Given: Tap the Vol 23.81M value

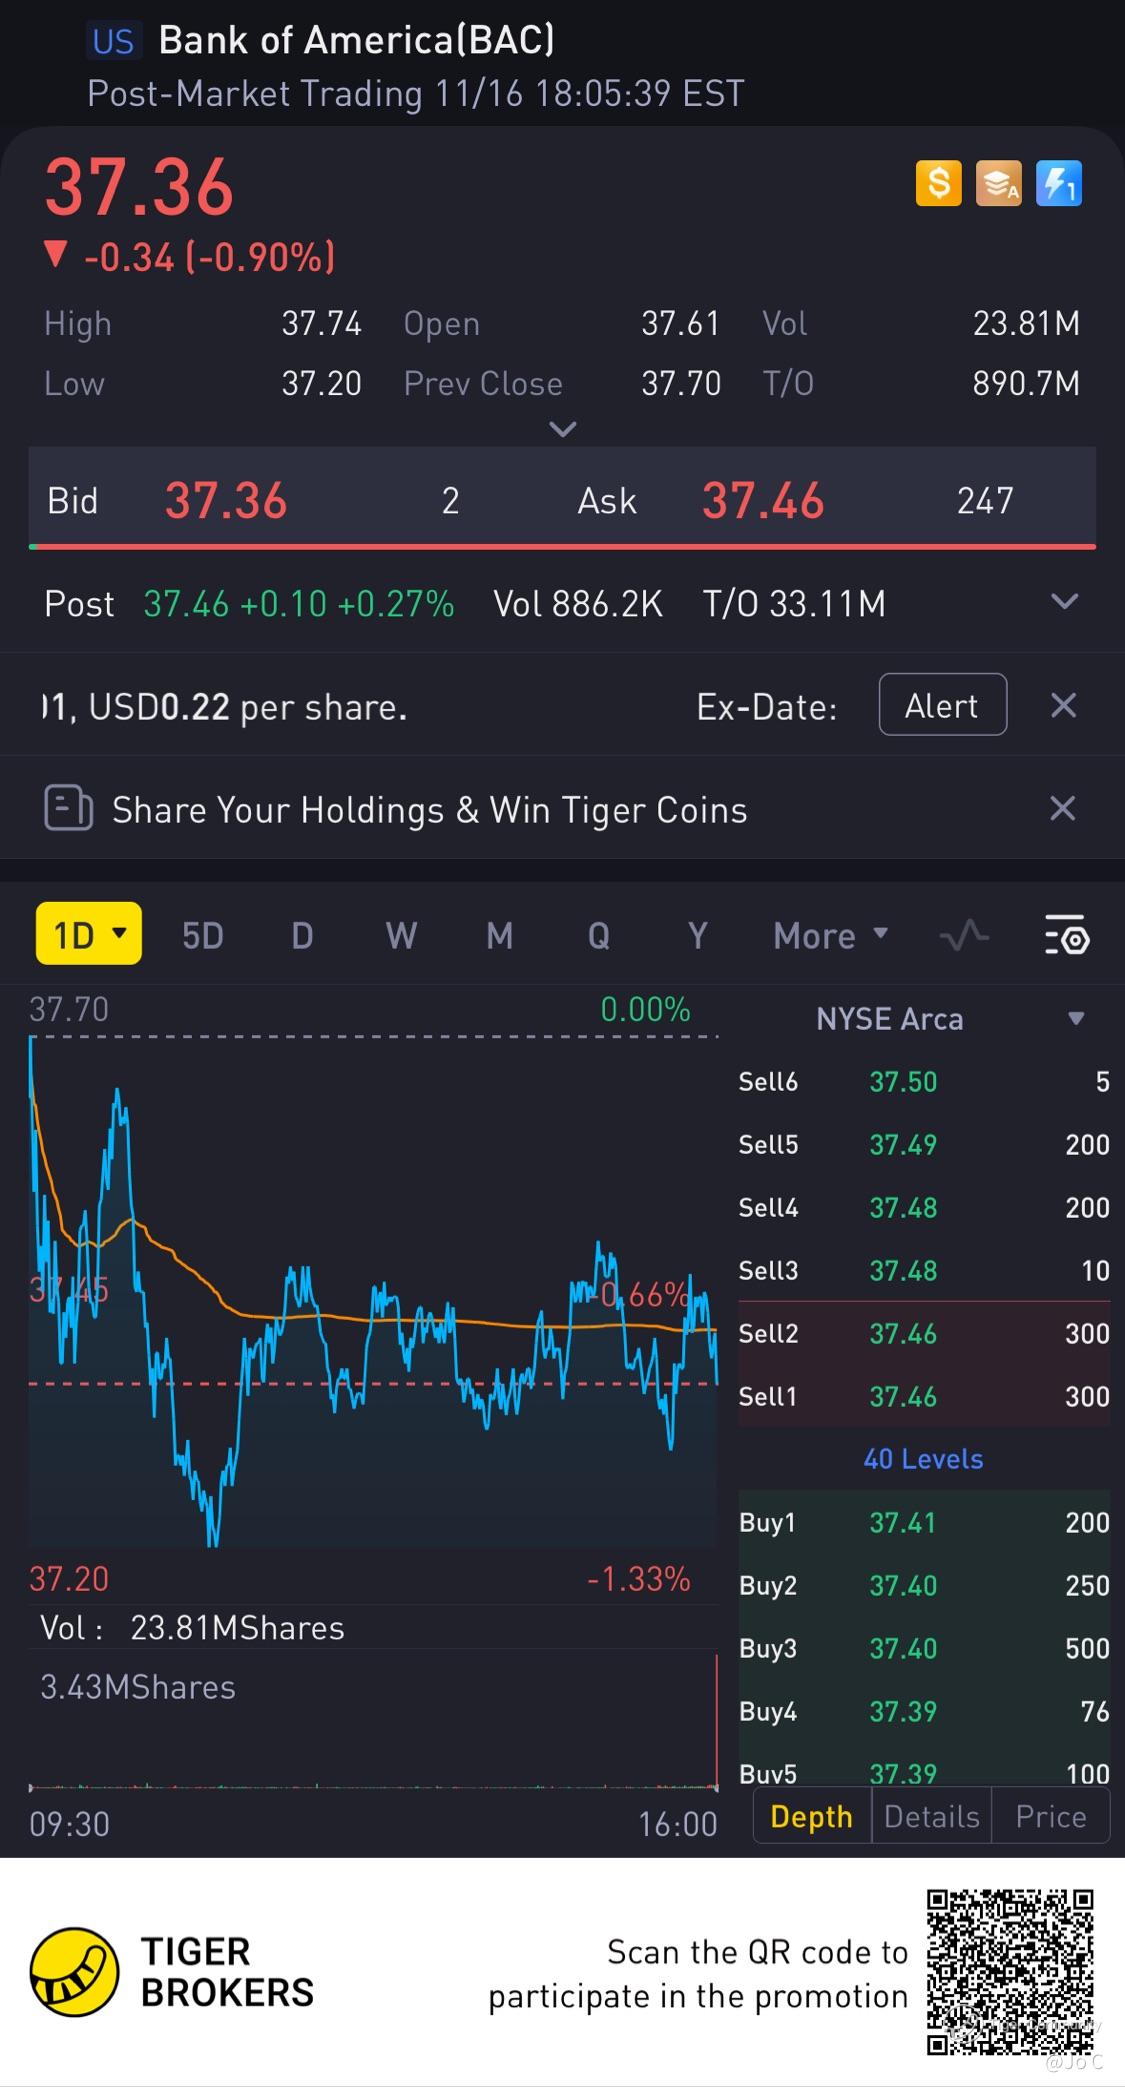Looking at the screenshot, I should click(1026, 323).
